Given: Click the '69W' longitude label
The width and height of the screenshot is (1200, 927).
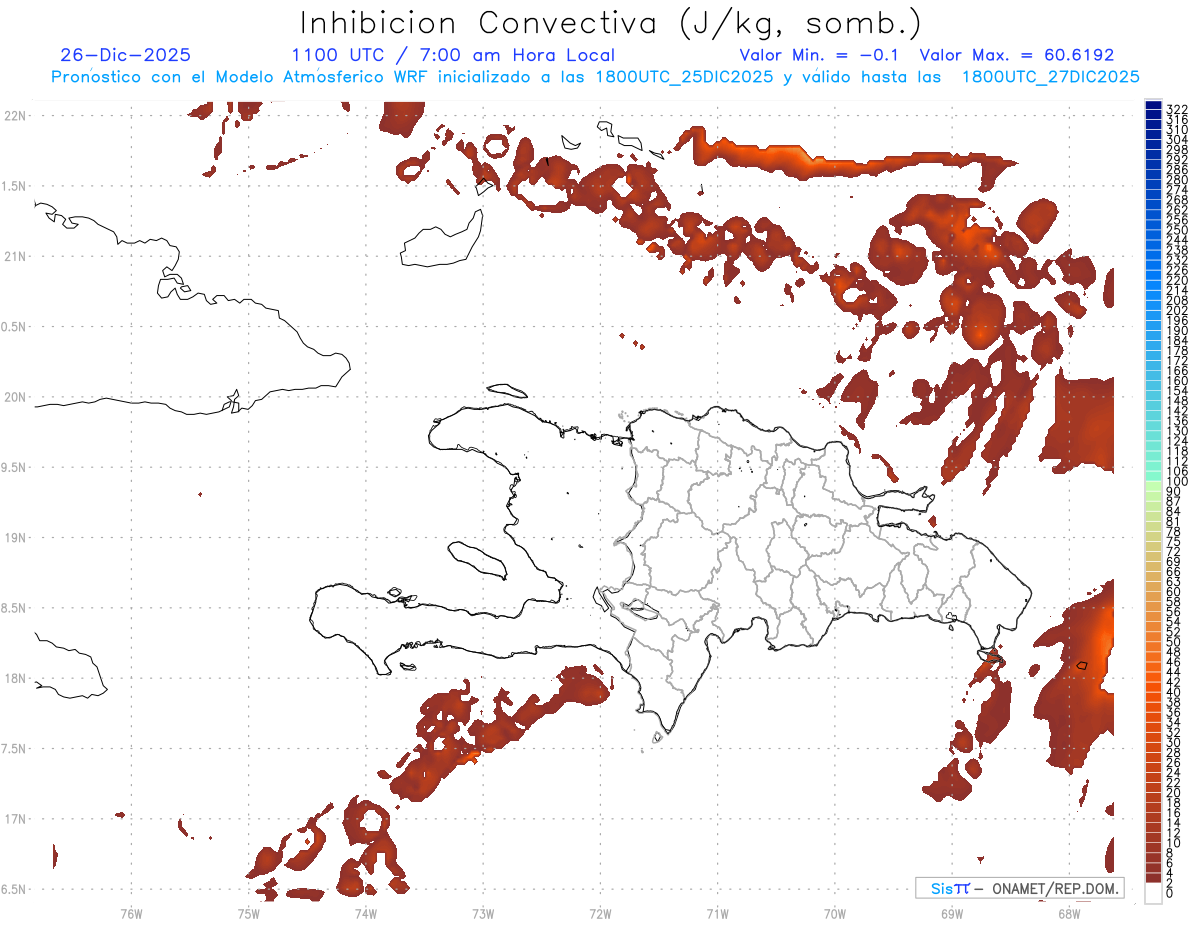Looking at the screenshot, I should pyautogui.click(x=952, y=914).
